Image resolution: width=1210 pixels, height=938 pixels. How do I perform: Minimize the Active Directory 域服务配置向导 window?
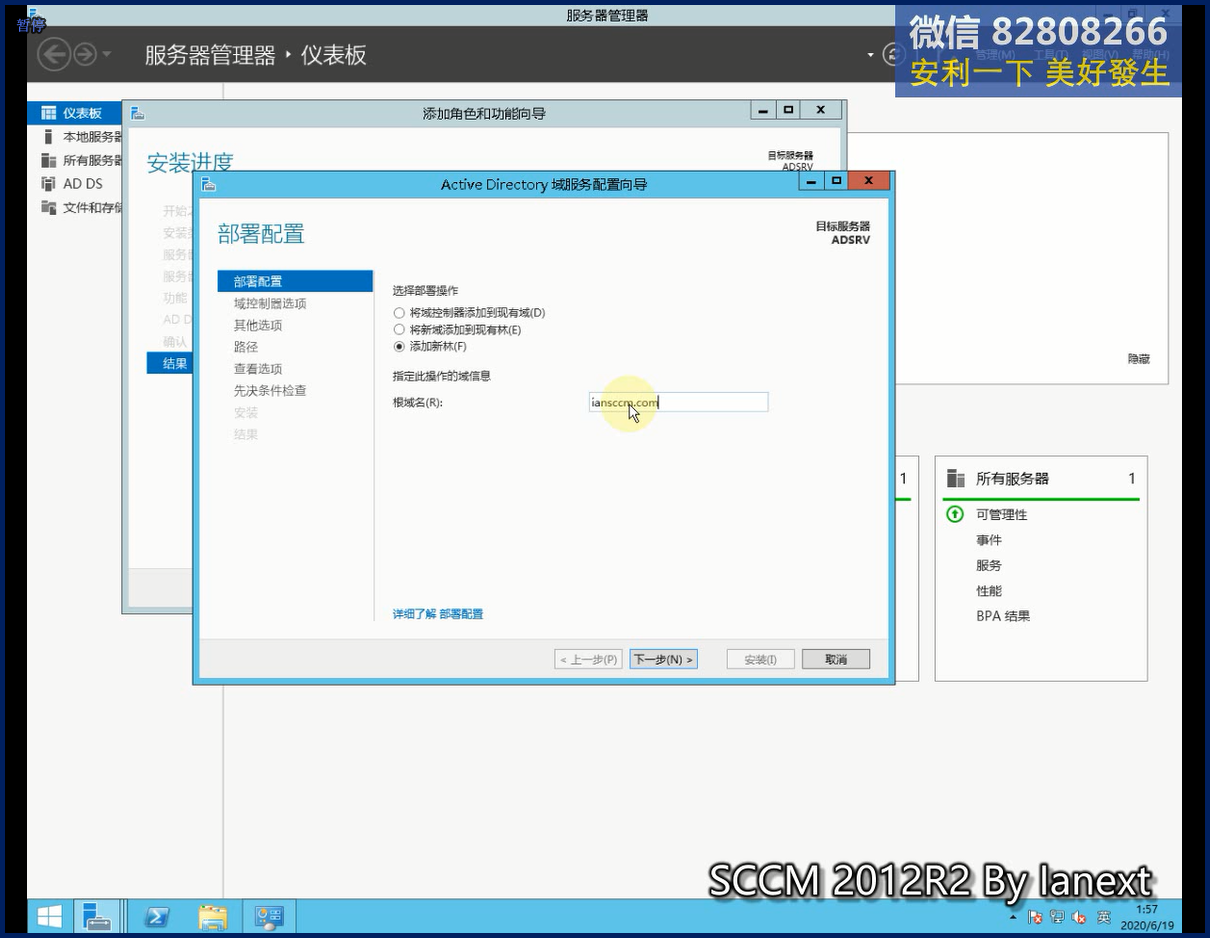(811, 181)
